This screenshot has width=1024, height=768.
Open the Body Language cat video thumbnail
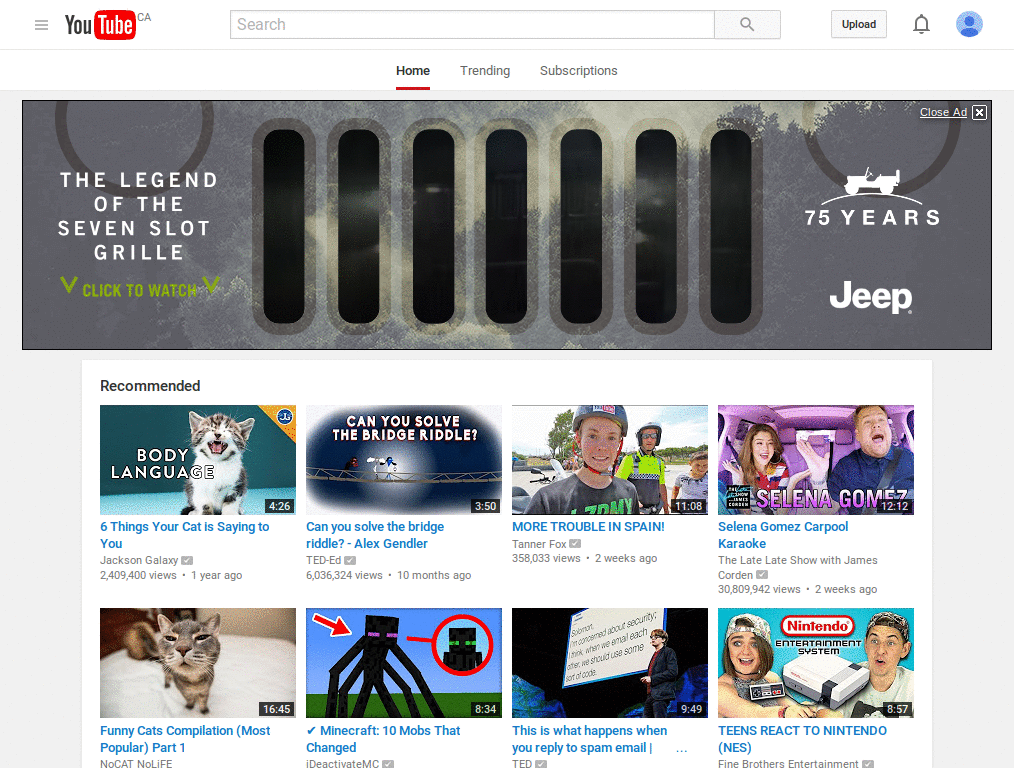point(198,460)
